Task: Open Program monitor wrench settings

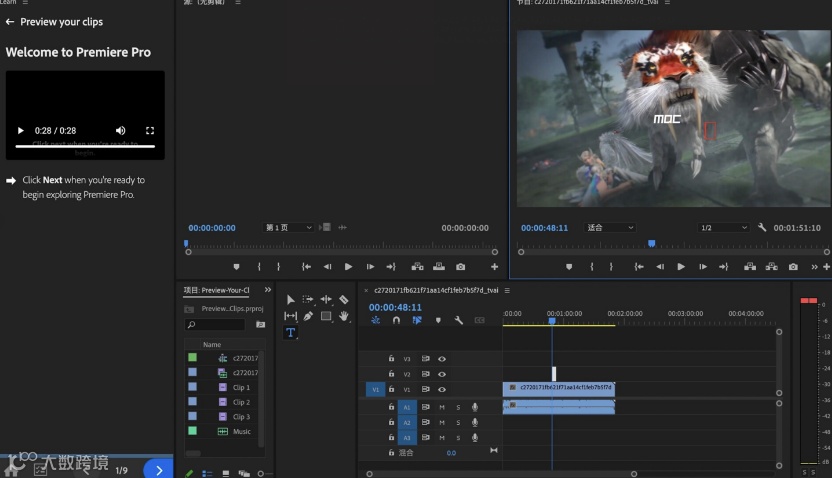Action: tap(762, 228)
